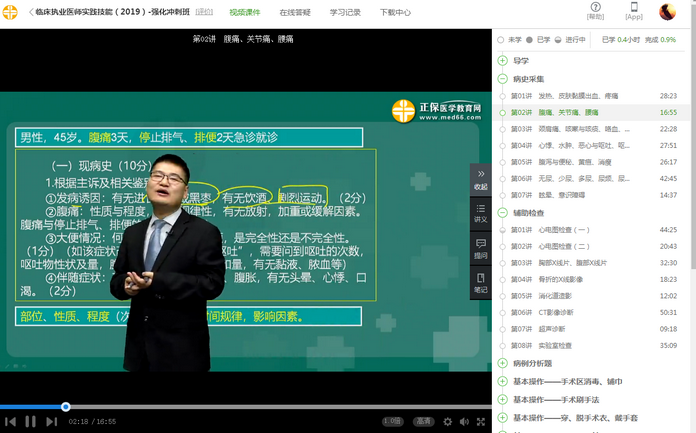696x433 pixels.
Task: Go back to the previous lecture video
Action: (x=10, y=422)
